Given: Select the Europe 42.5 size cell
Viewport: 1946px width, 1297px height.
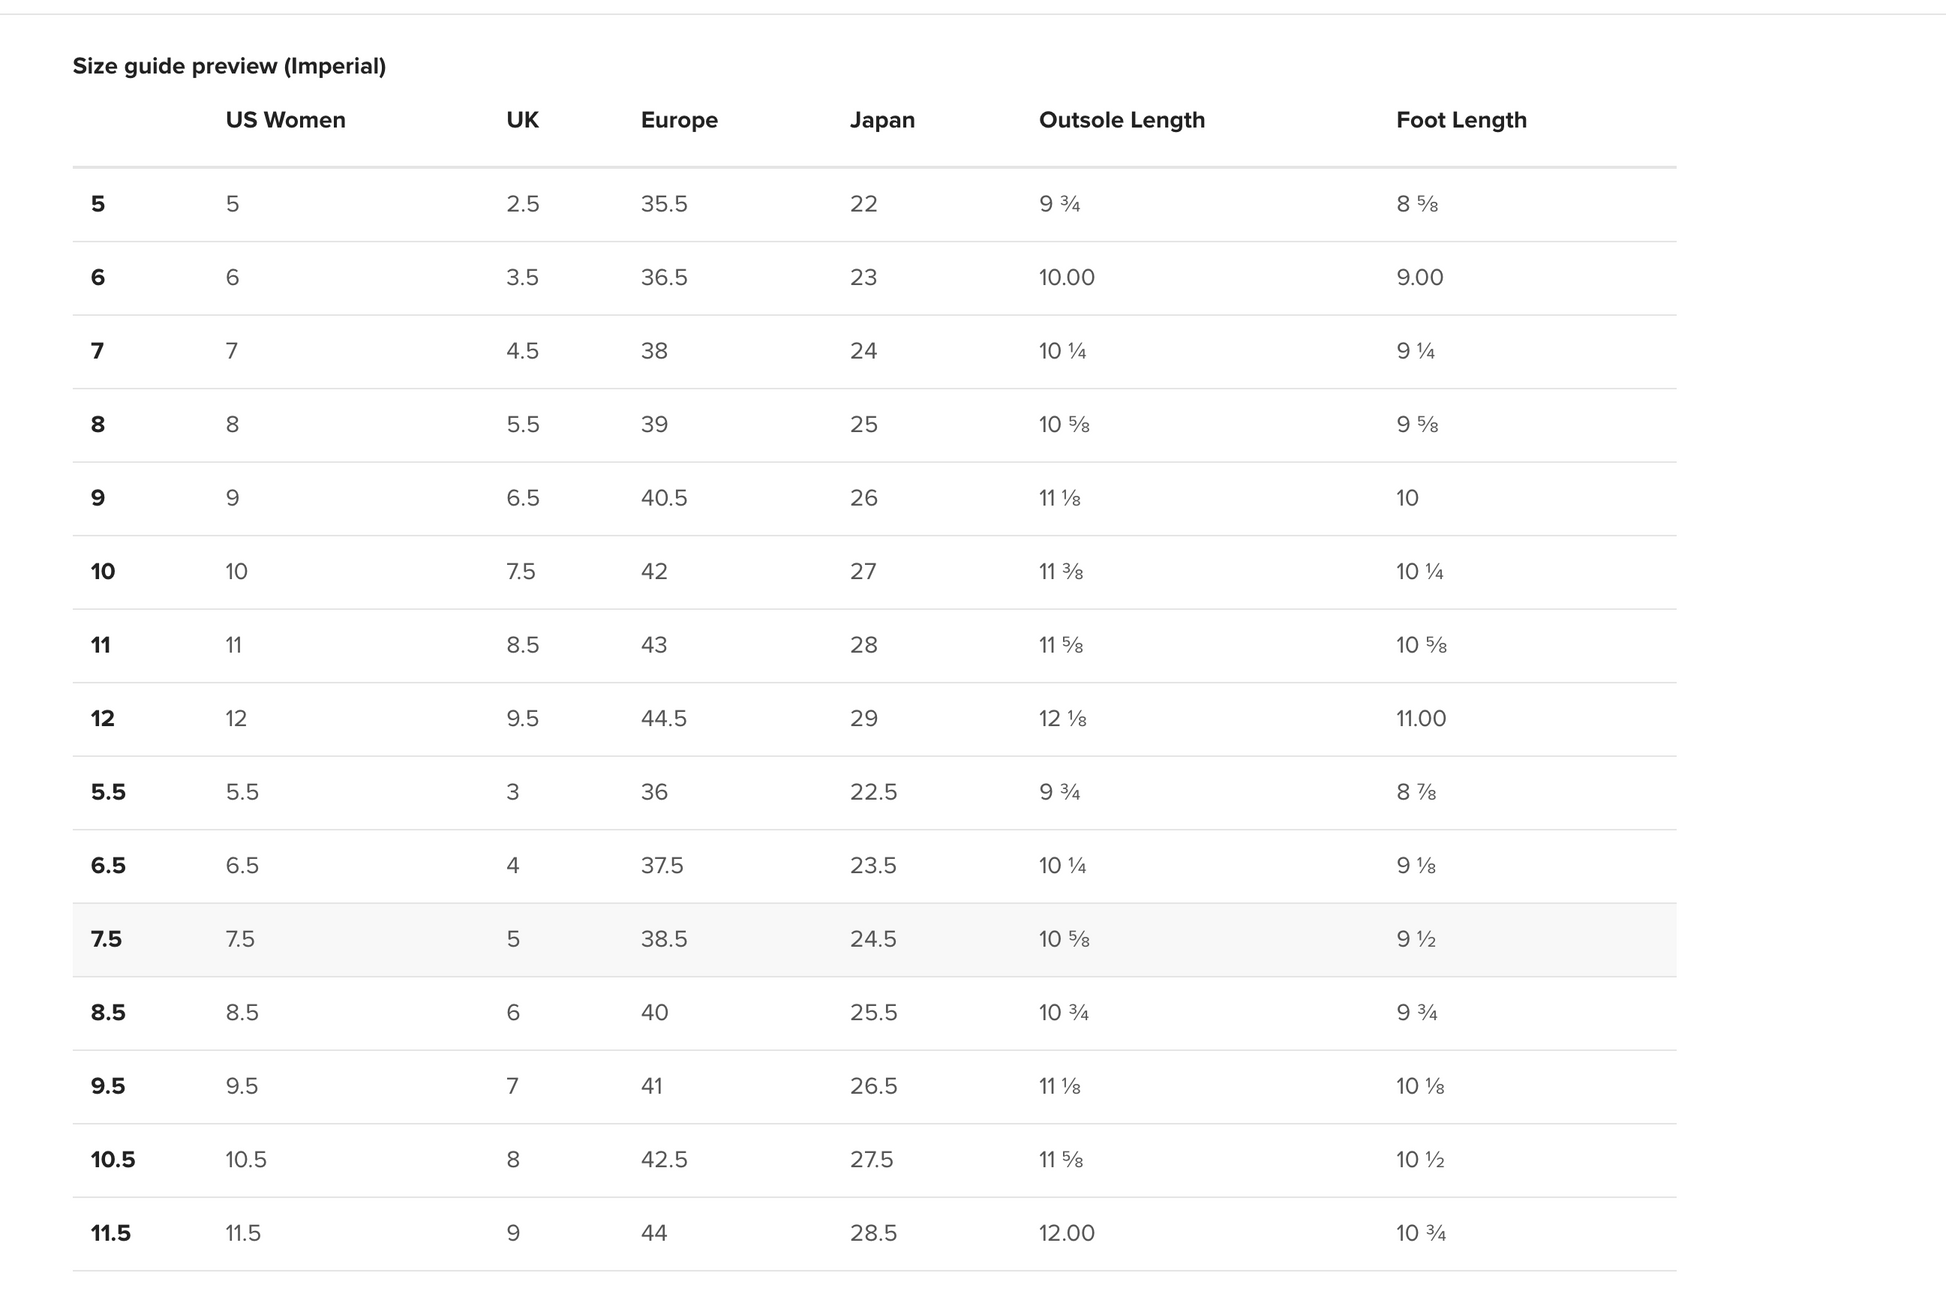Looking at the screenshot, I should tap(664, 1159).
